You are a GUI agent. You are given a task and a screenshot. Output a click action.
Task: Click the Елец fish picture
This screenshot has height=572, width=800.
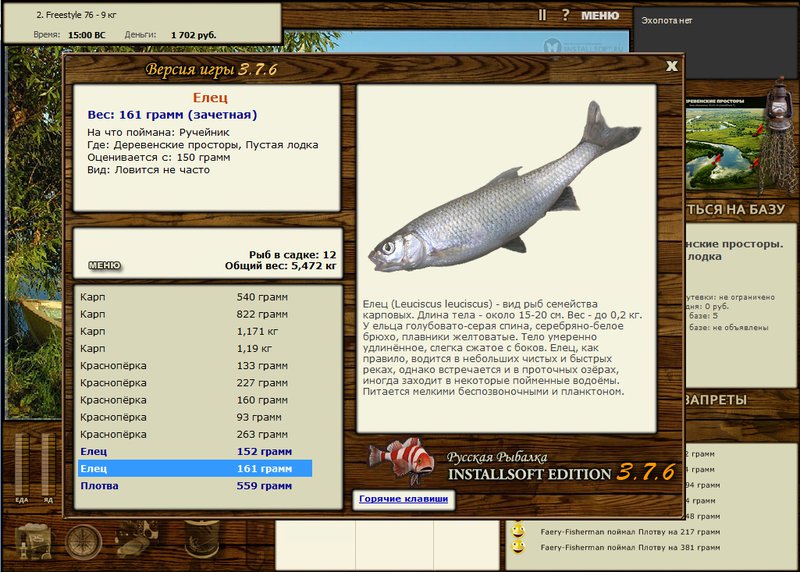pyautogui.click(x=505, y=187)
